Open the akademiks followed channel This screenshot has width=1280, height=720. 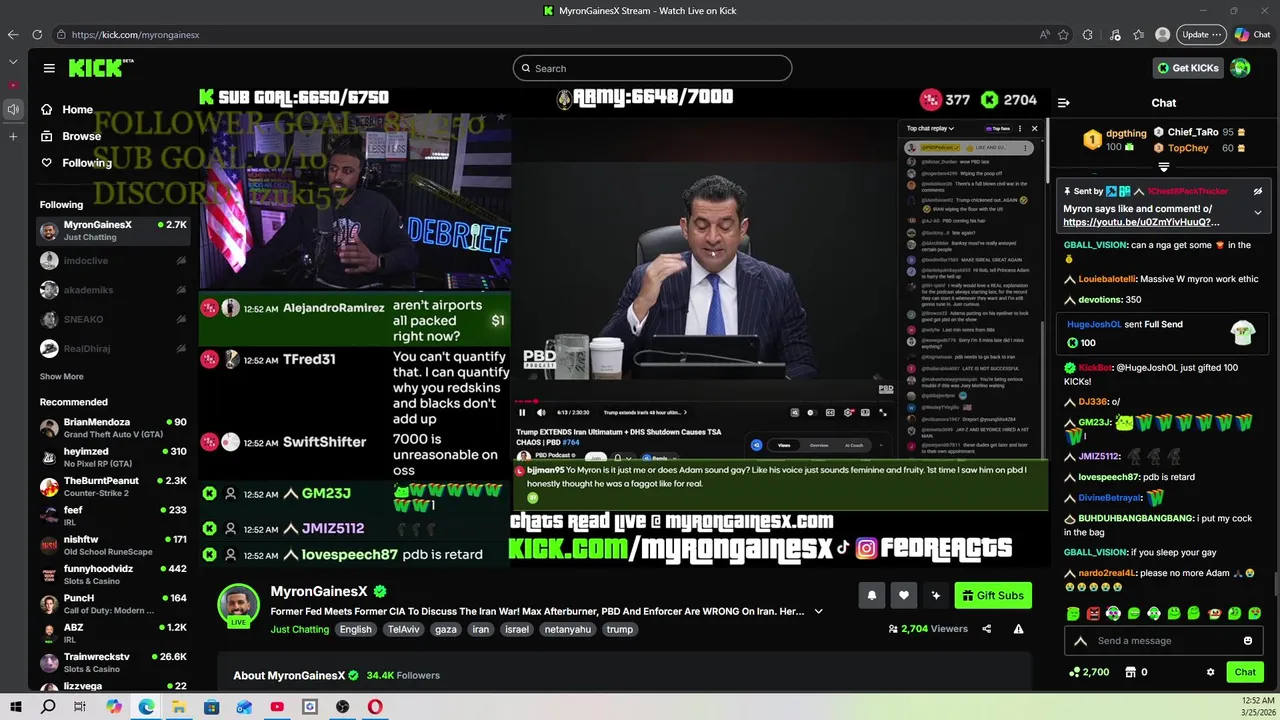[113, 290]
